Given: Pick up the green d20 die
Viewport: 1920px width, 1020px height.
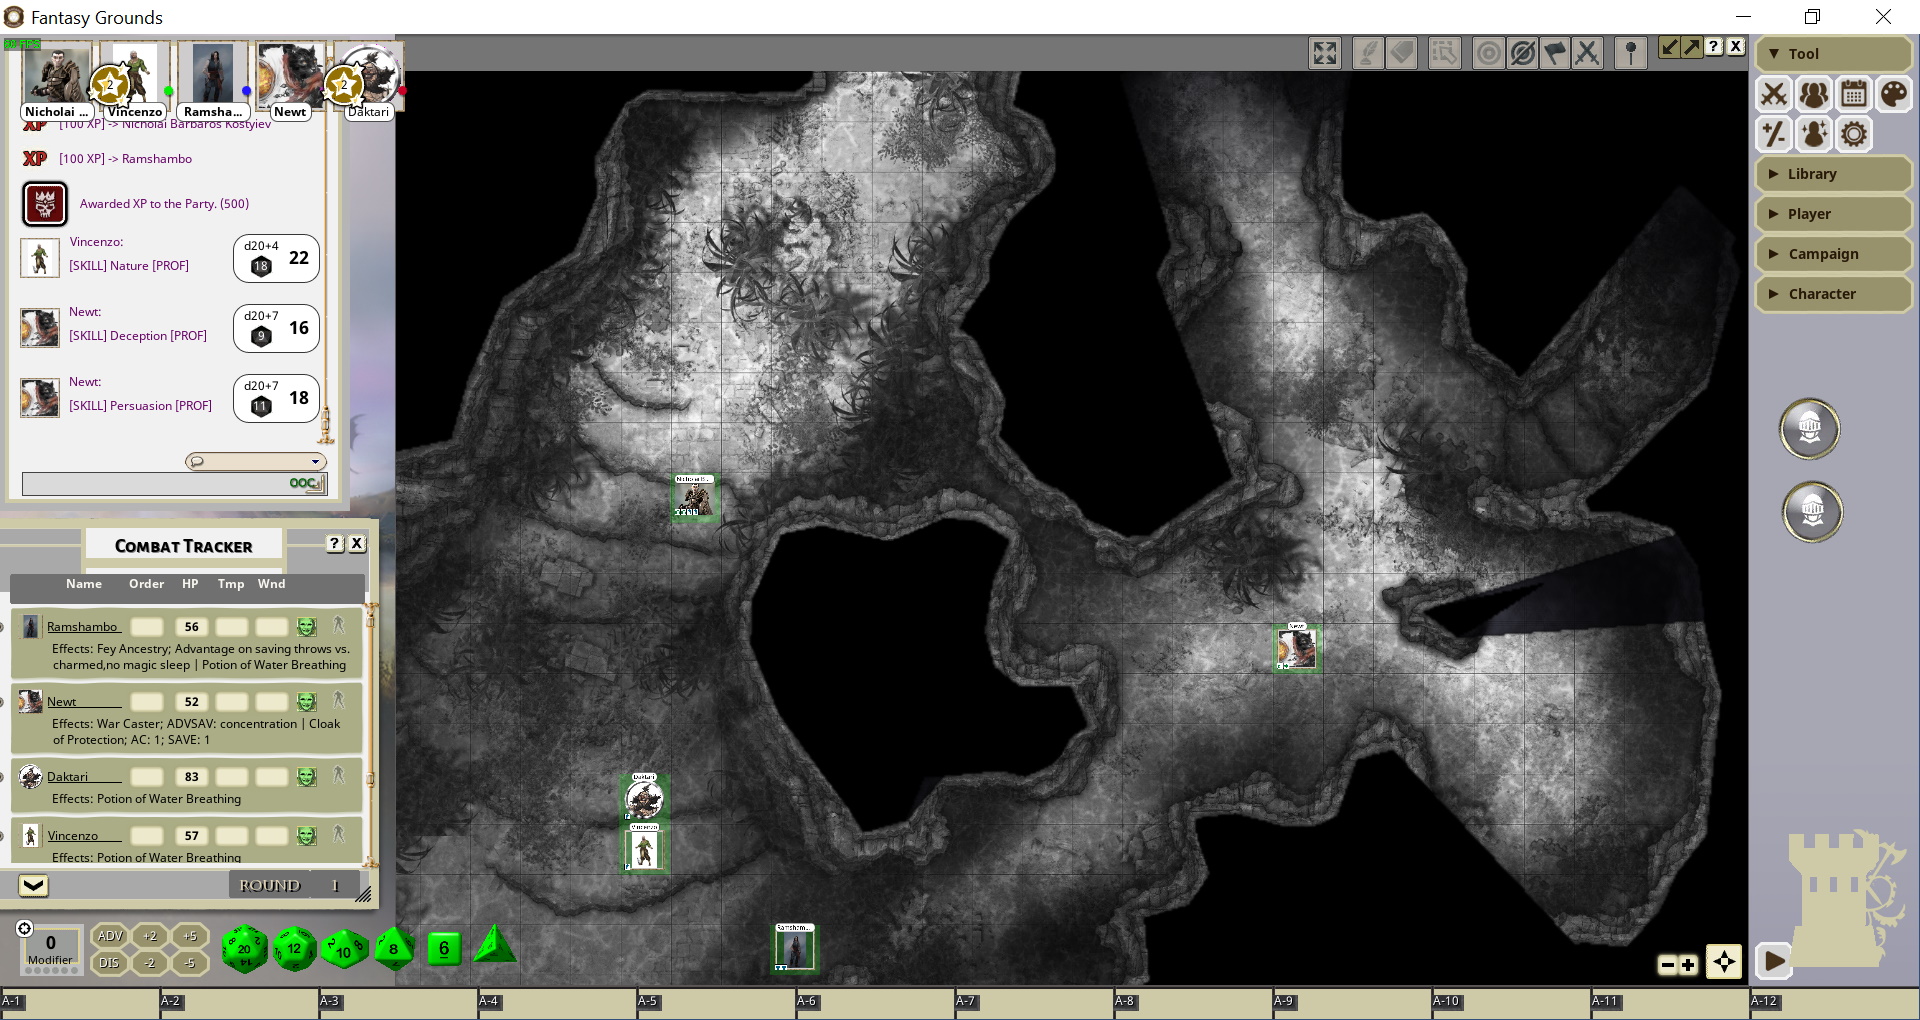Looking at the screenshot, I should 244,948.
